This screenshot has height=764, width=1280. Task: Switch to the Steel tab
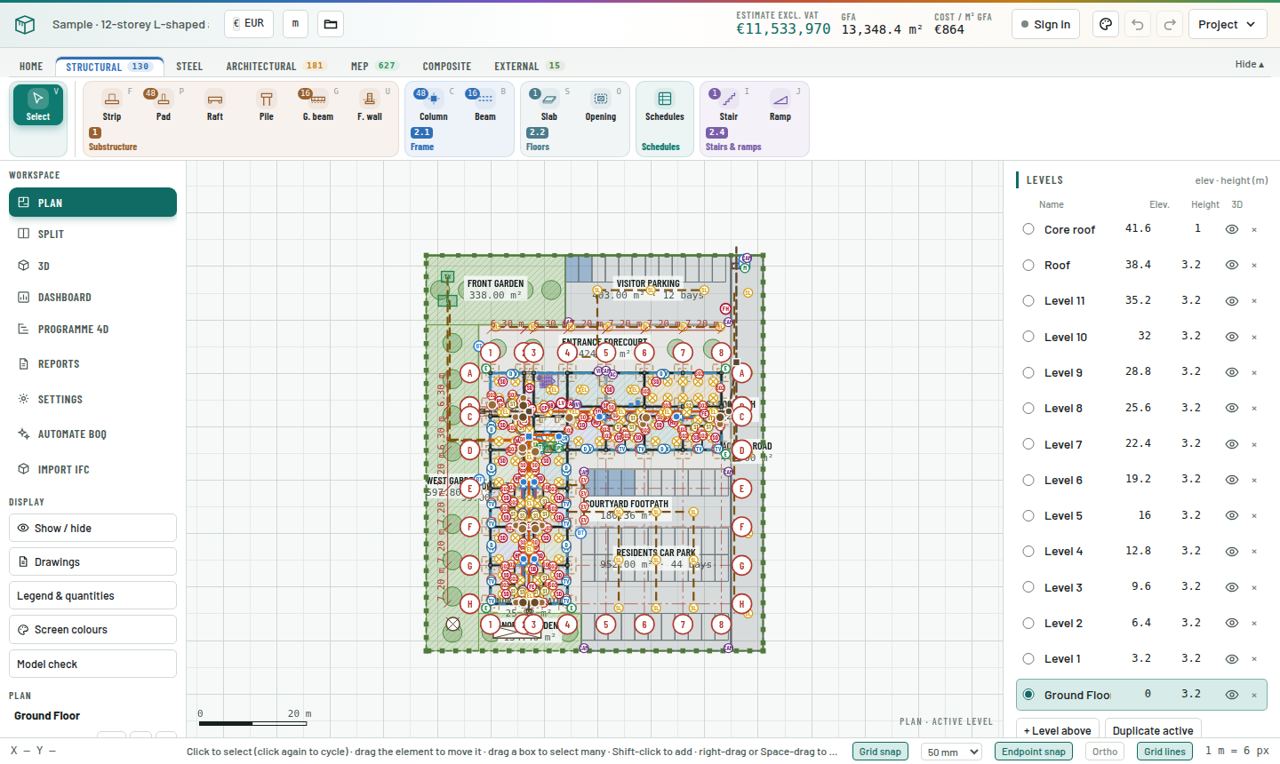[189, 66]
